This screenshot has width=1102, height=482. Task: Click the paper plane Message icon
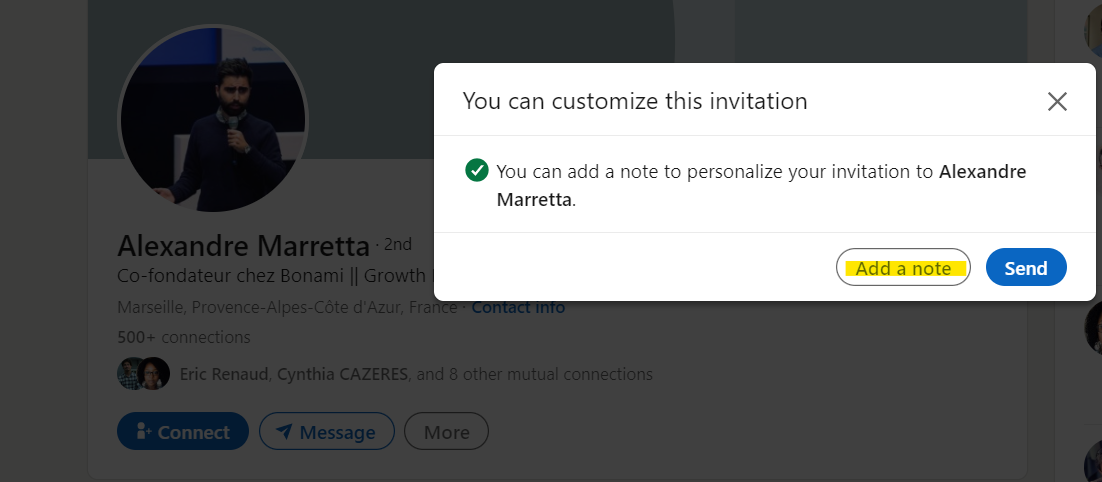point(285,432)
